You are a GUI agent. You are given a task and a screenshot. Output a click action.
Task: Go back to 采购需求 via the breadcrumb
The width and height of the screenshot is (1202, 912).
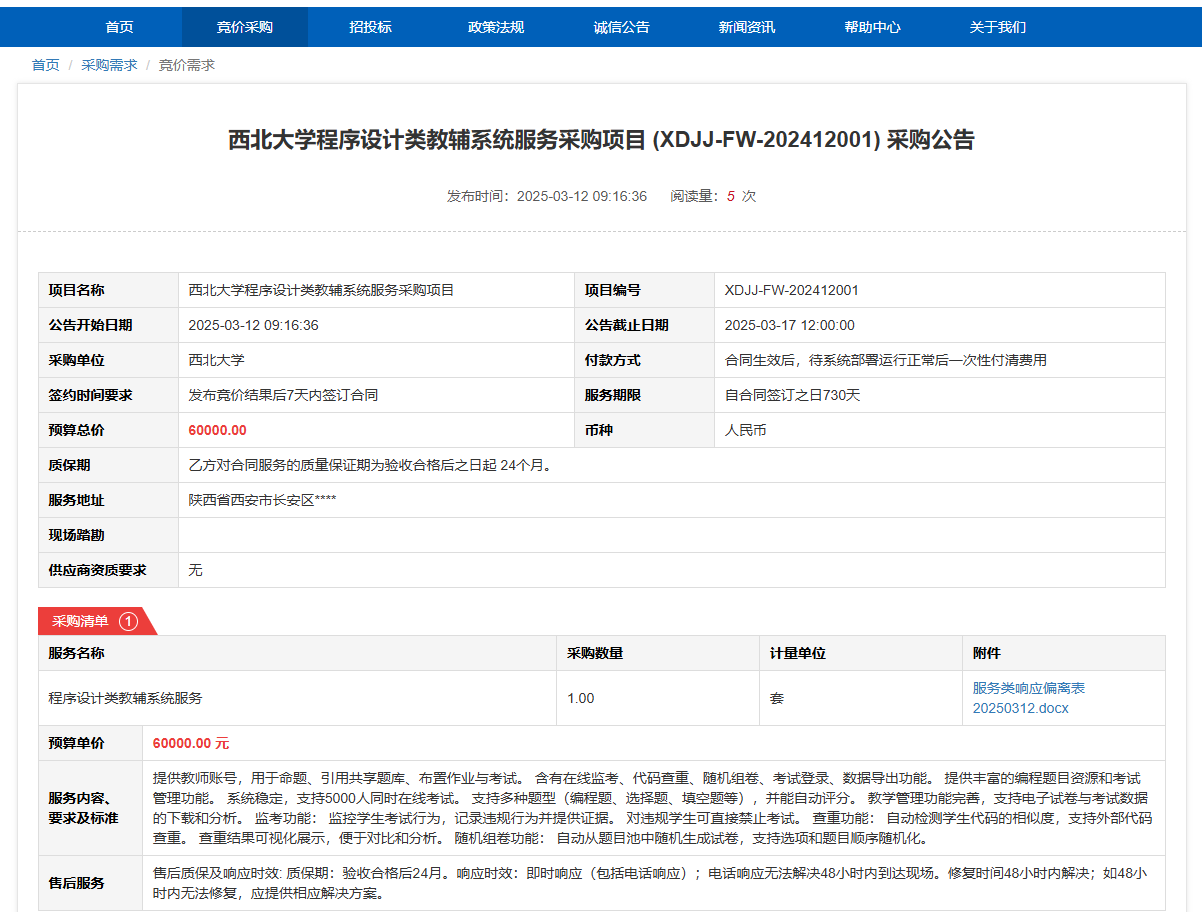[x=109, y=65]
